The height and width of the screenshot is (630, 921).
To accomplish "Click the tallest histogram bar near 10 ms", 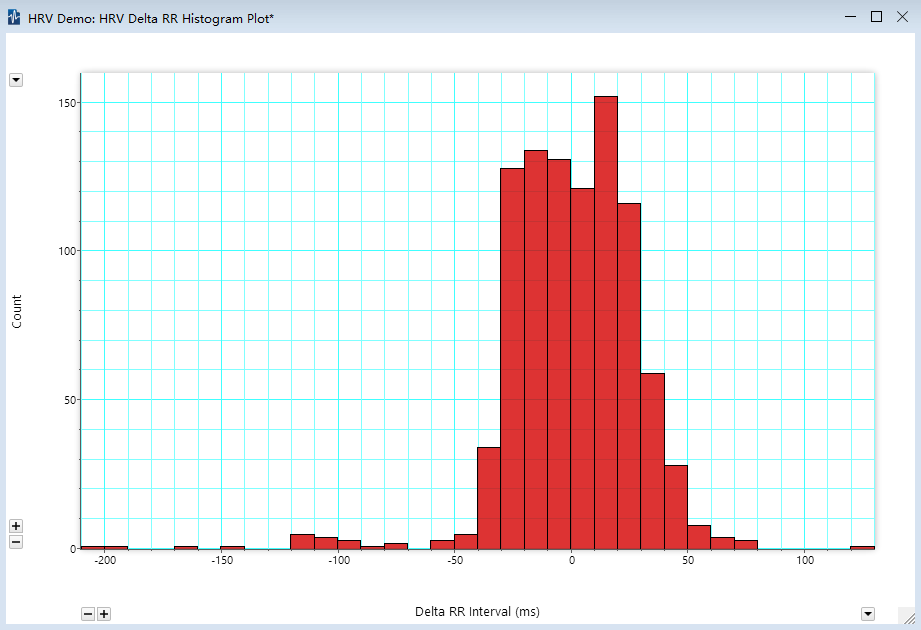I will (606, 322).
